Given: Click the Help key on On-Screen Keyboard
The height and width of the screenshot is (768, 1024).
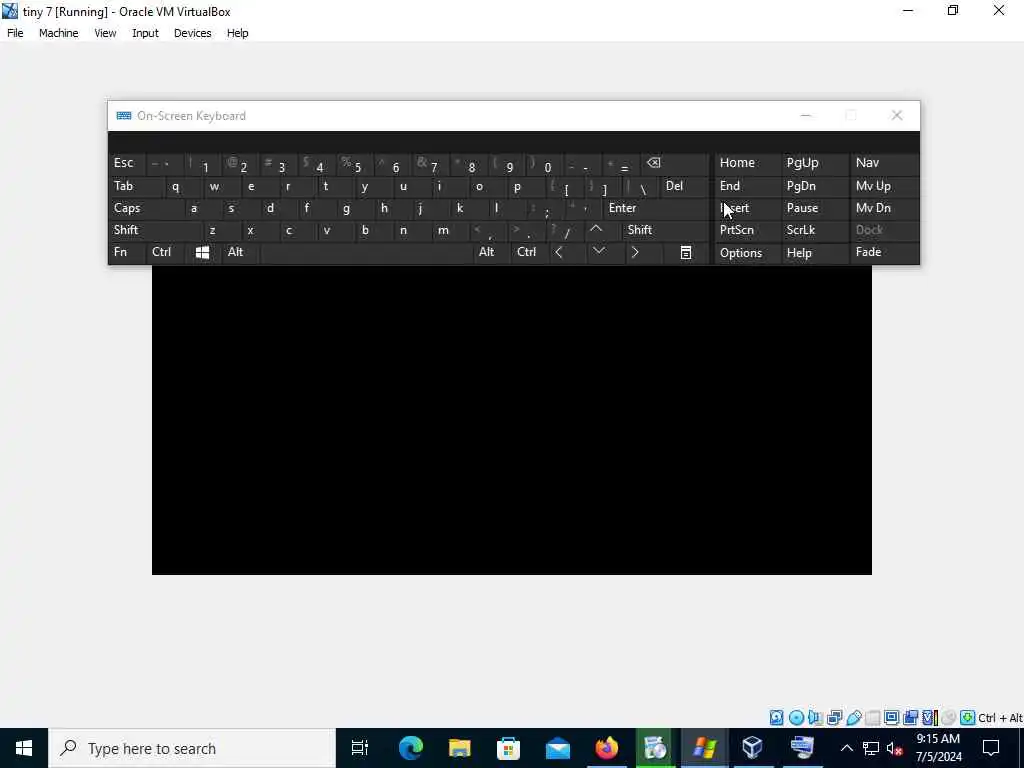Looking at the screenshot, I should (814, 253).
